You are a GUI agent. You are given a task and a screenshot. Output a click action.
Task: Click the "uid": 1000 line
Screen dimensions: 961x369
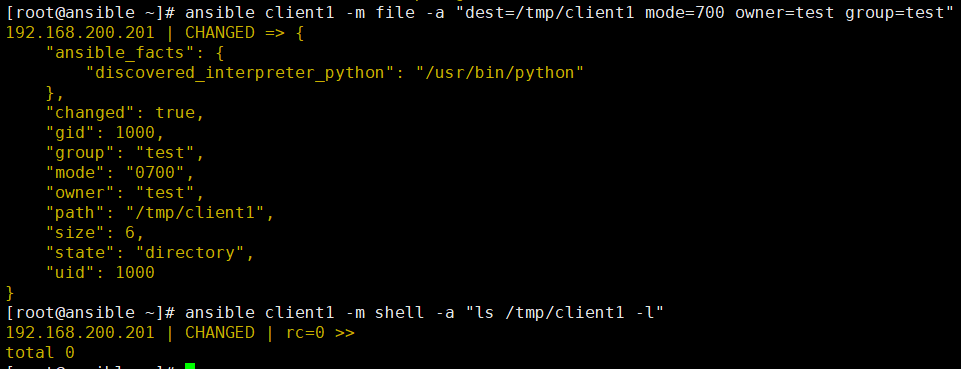pos(100,272)
